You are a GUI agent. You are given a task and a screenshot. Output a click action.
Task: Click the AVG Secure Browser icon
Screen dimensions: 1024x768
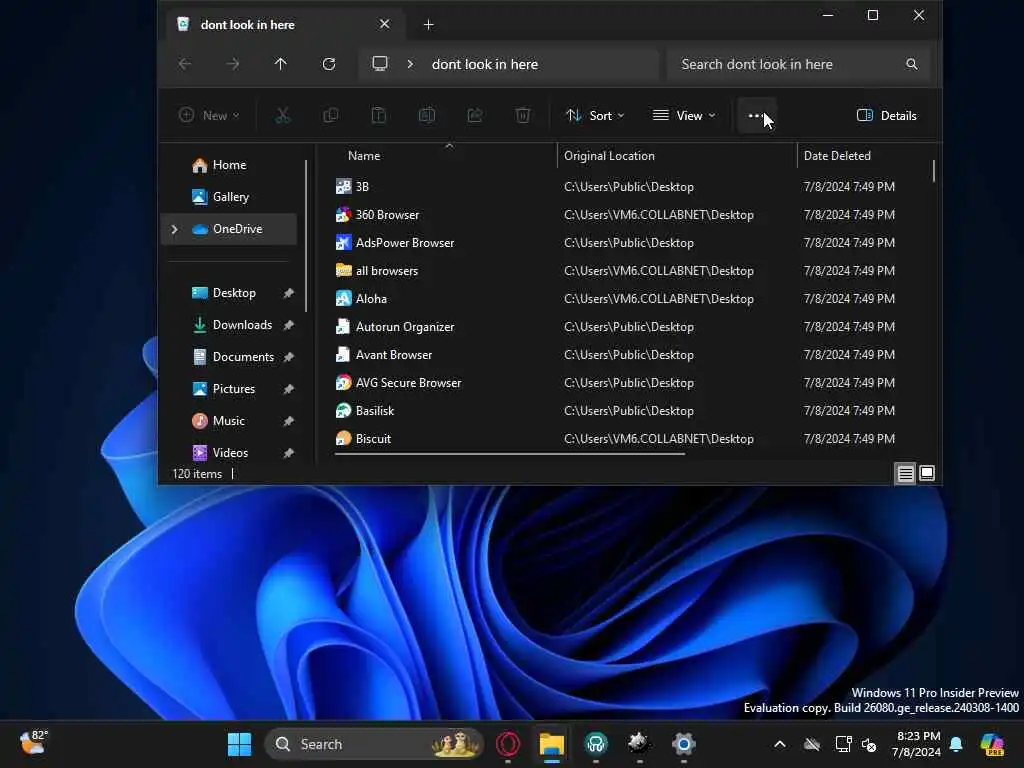coord(344,382)
